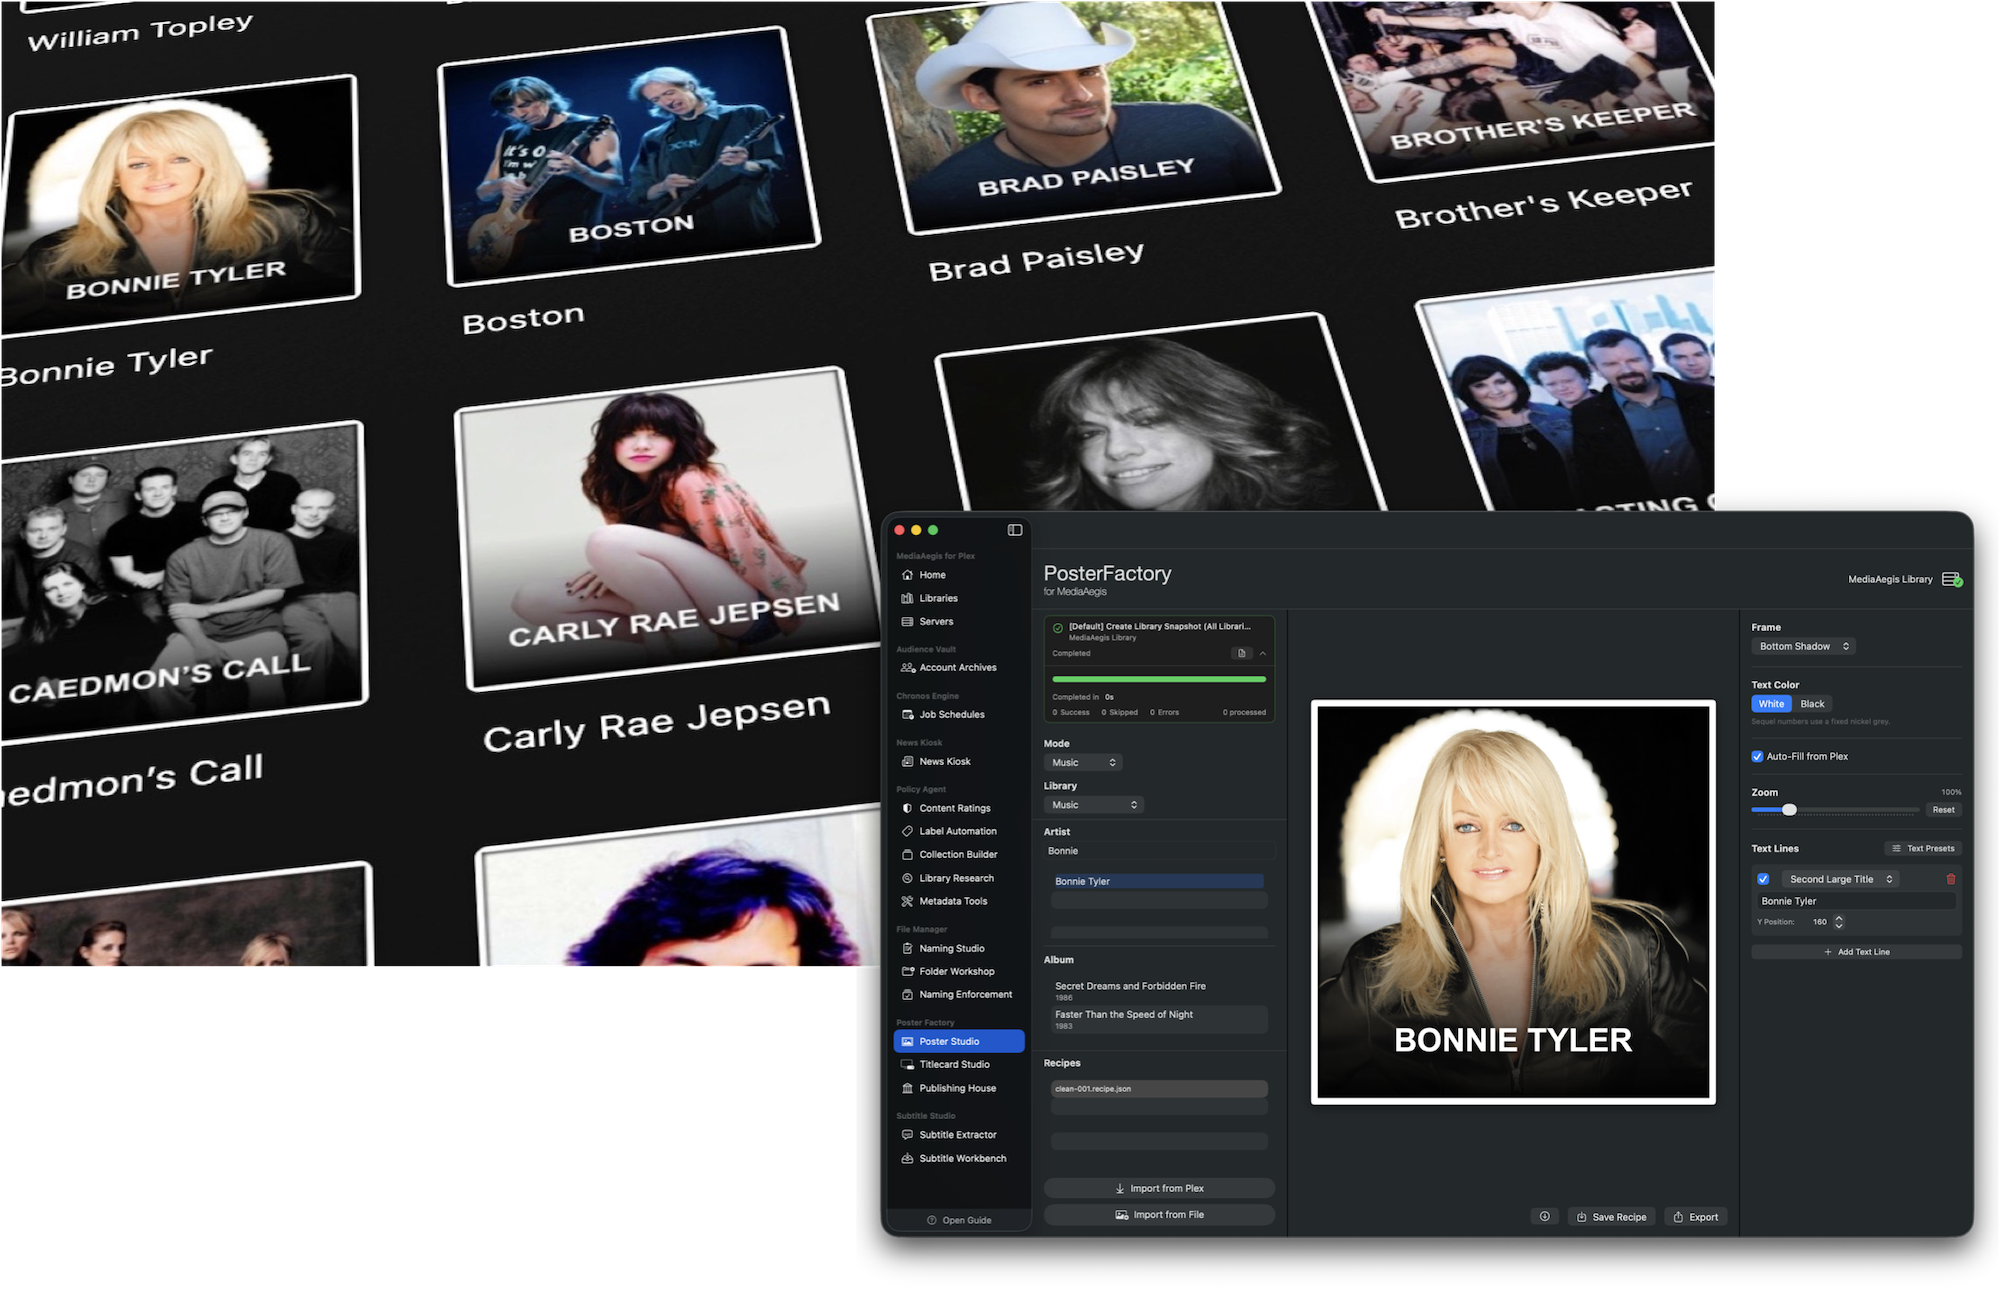The image size is (2000, 1293).
Task: Click Import from Plex button
Action: coord(1159,1188)
